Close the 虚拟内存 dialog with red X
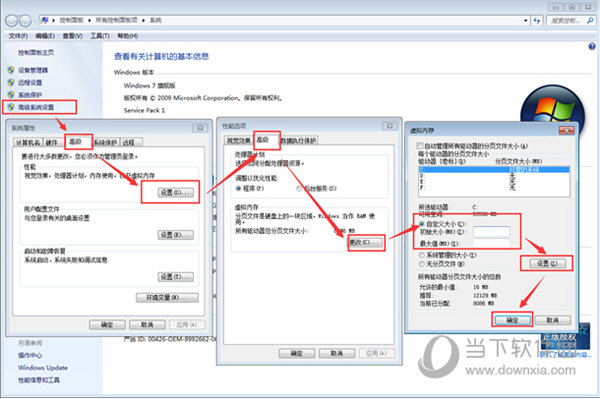600x399 pixels. (x=567, y=131)
